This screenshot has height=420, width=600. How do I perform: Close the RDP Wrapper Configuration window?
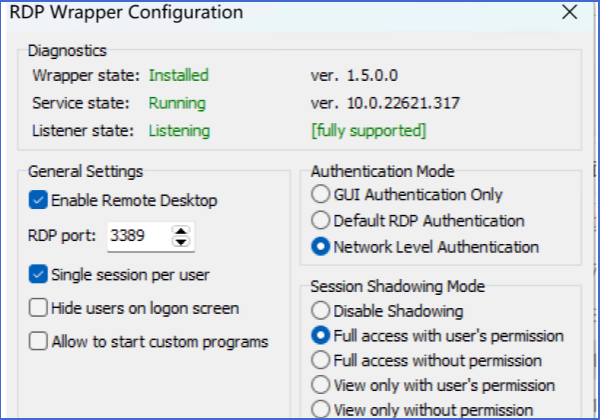coord(569,13)
